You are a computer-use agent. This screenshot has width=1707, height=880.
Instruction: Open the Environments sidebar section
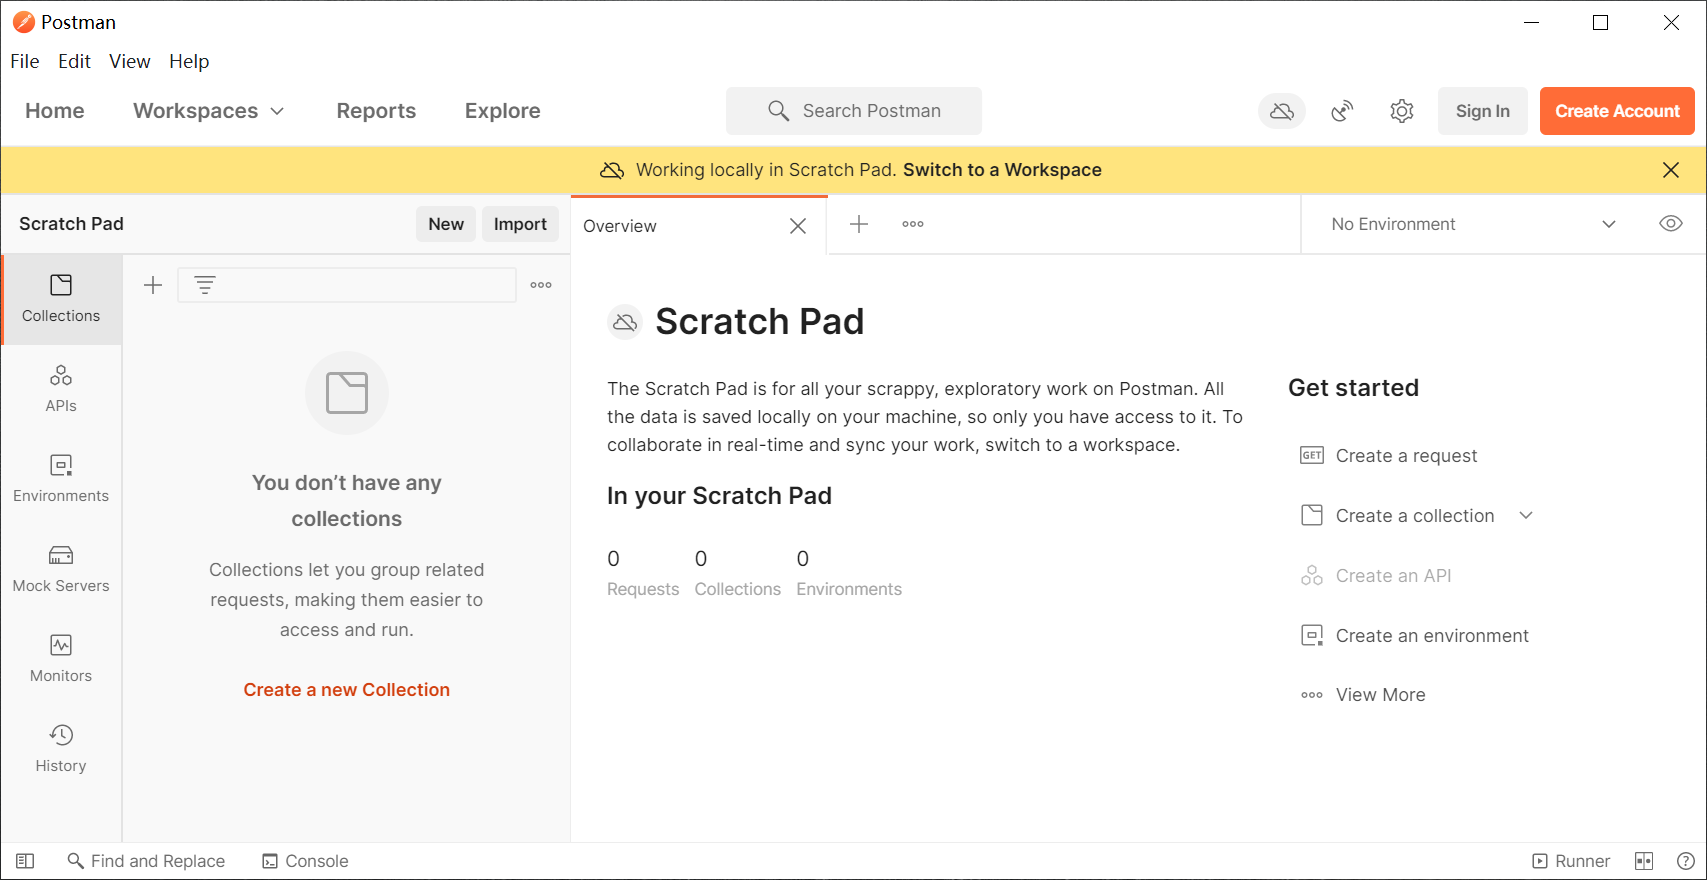(61, 478)
